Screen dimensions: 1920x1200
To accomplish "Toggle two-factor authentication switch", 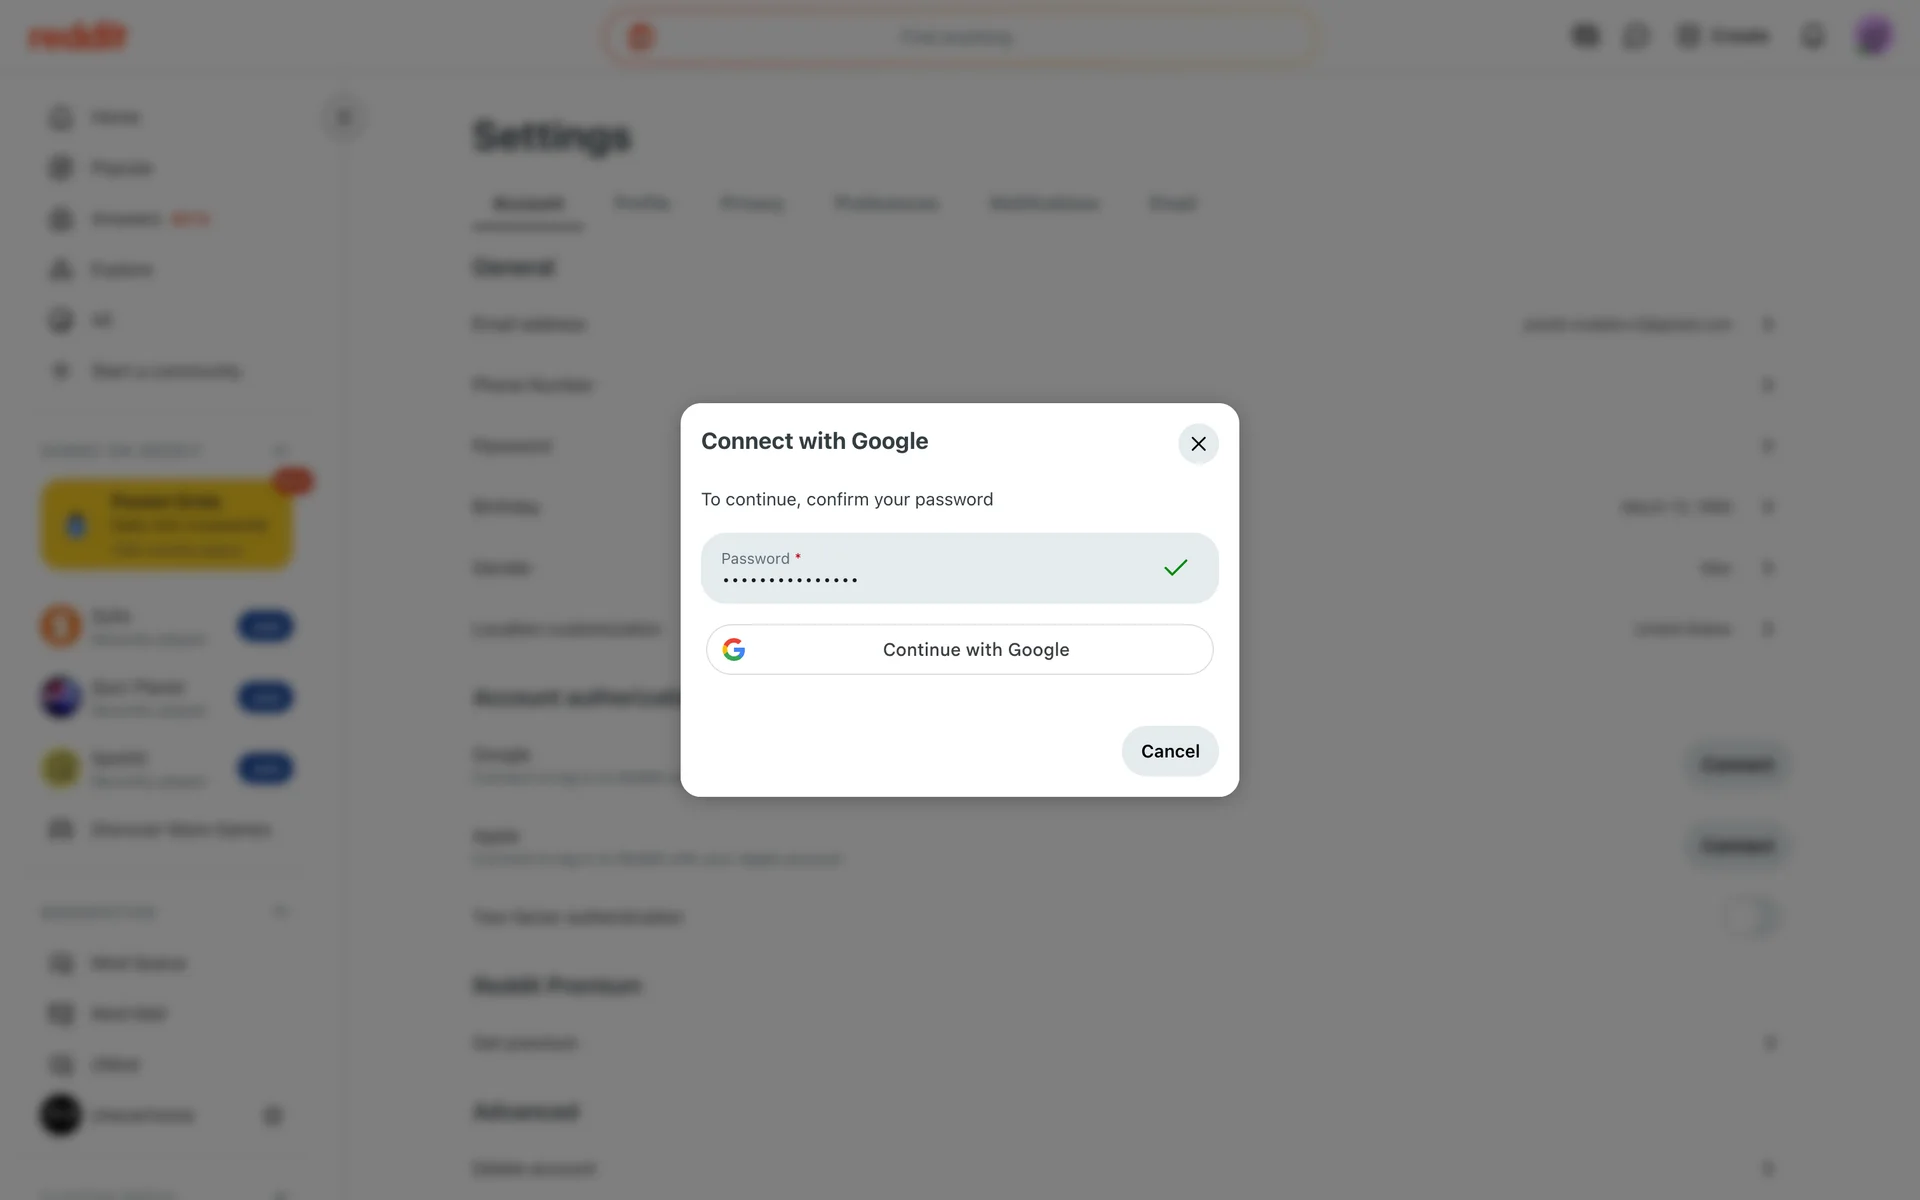I will point(1752,916).
